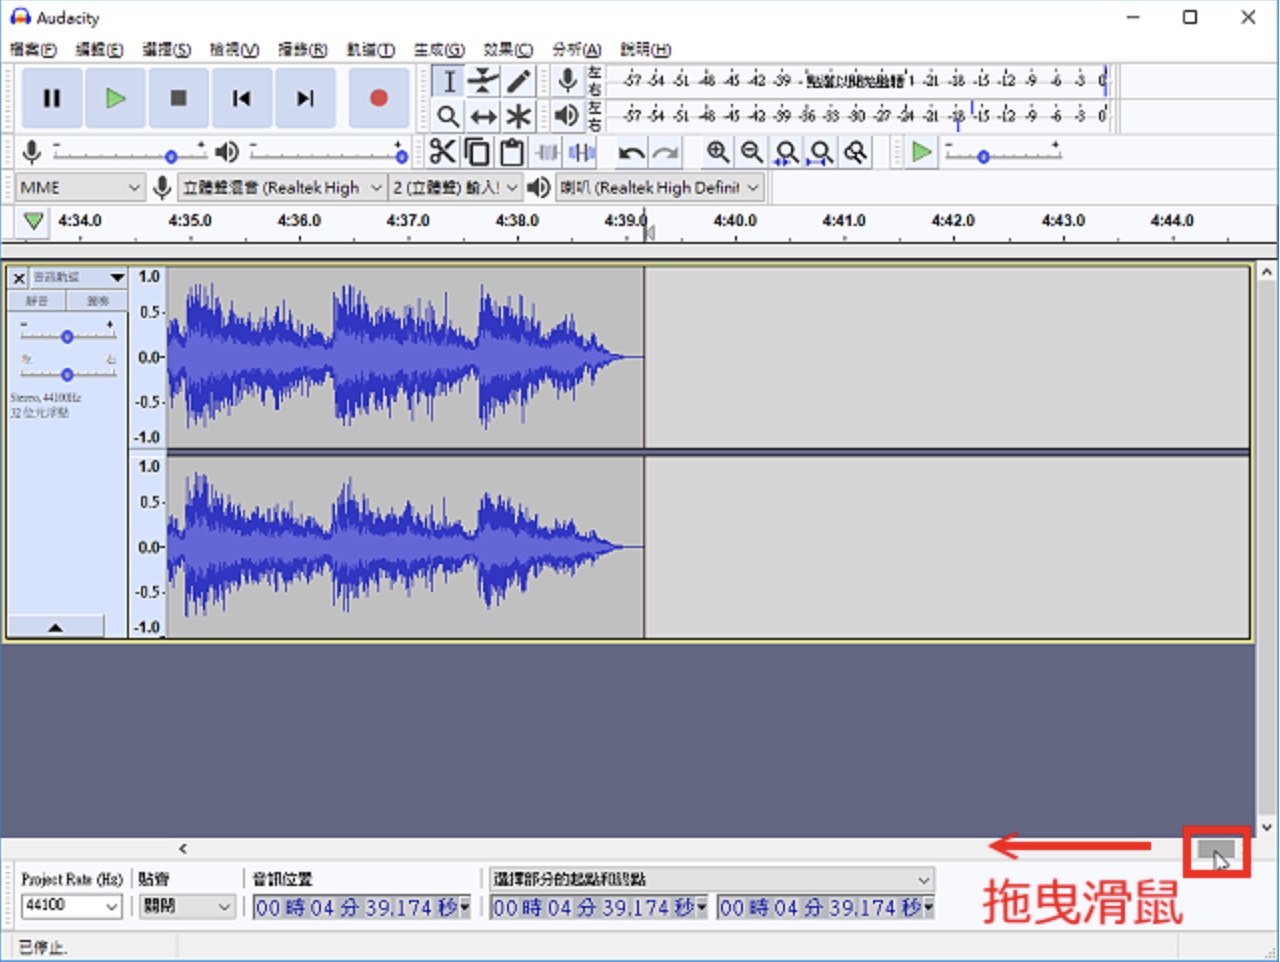Zoom out of the waveform

(x=751, y=152)
